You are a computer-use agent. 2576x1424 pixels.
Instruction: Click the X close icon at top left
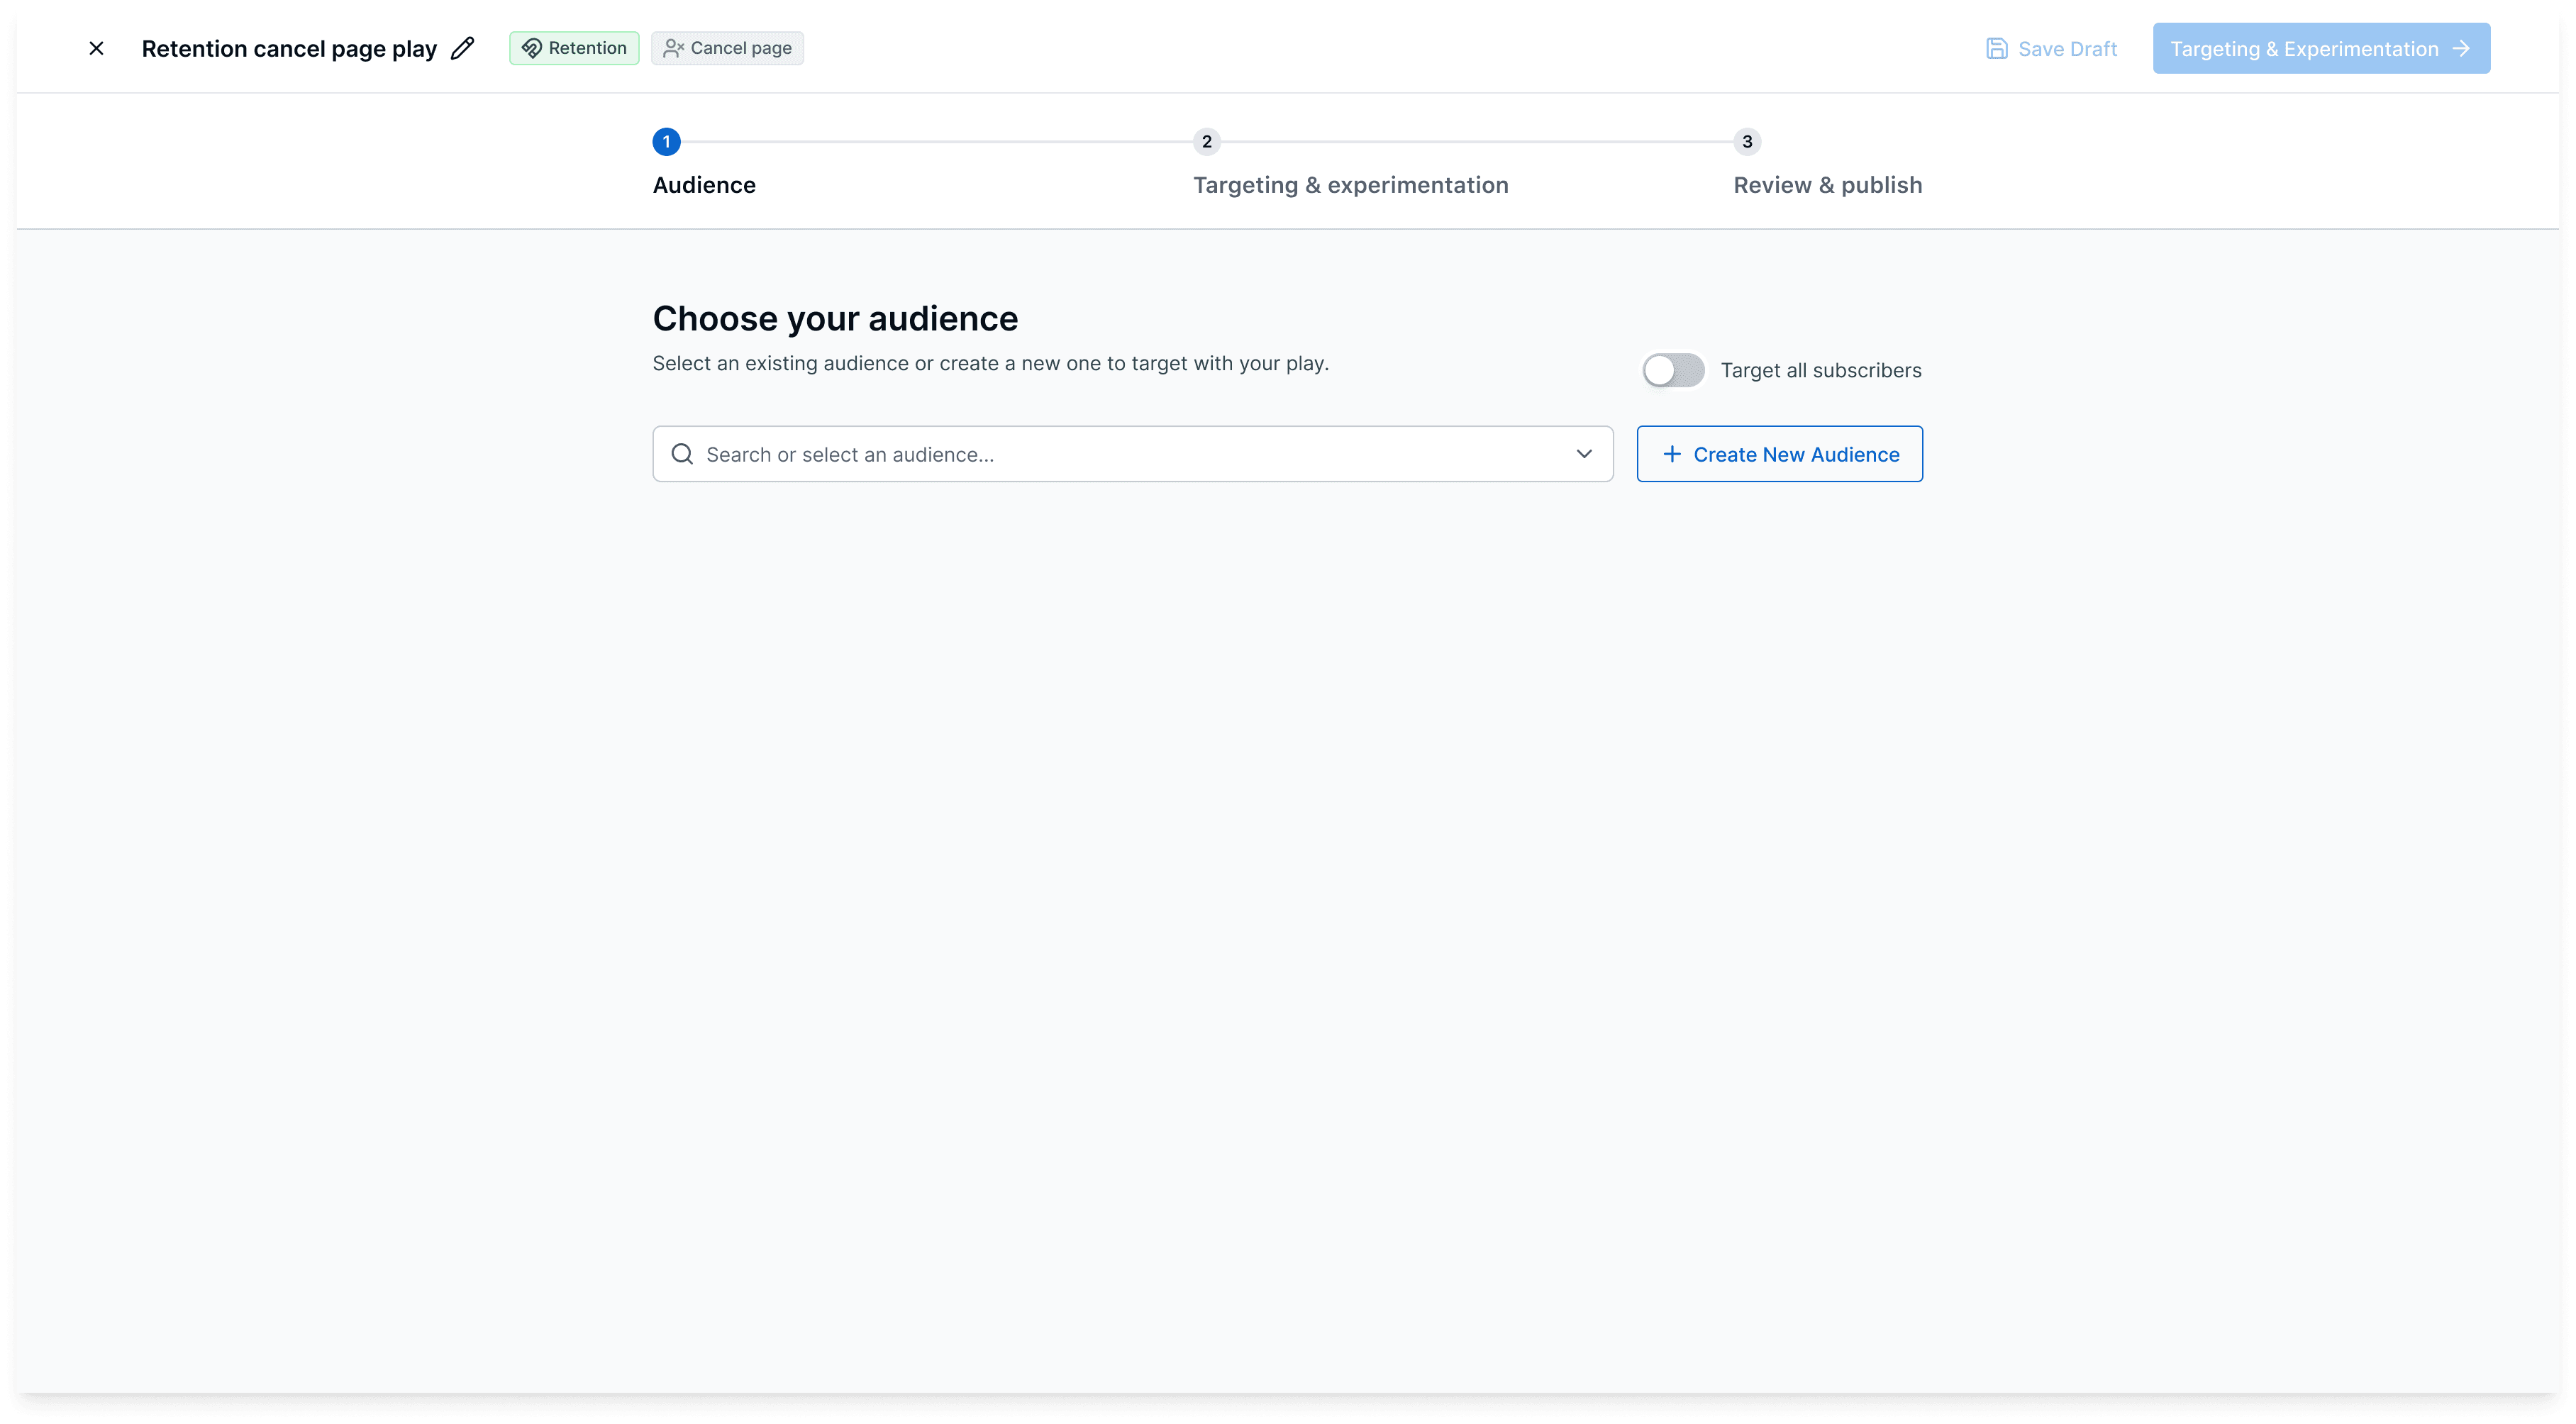[96, 48]
